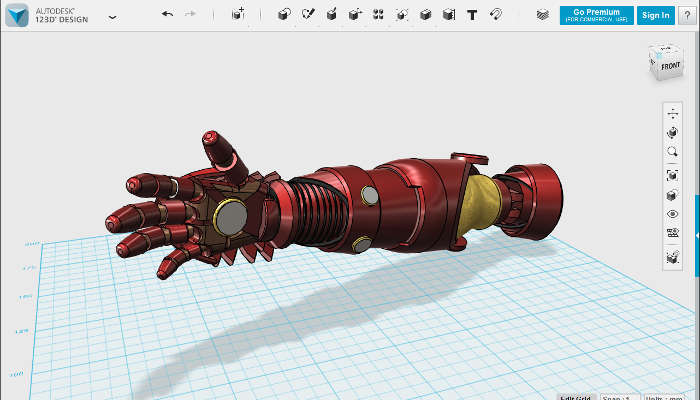Open Help with the question mark button

687,15
